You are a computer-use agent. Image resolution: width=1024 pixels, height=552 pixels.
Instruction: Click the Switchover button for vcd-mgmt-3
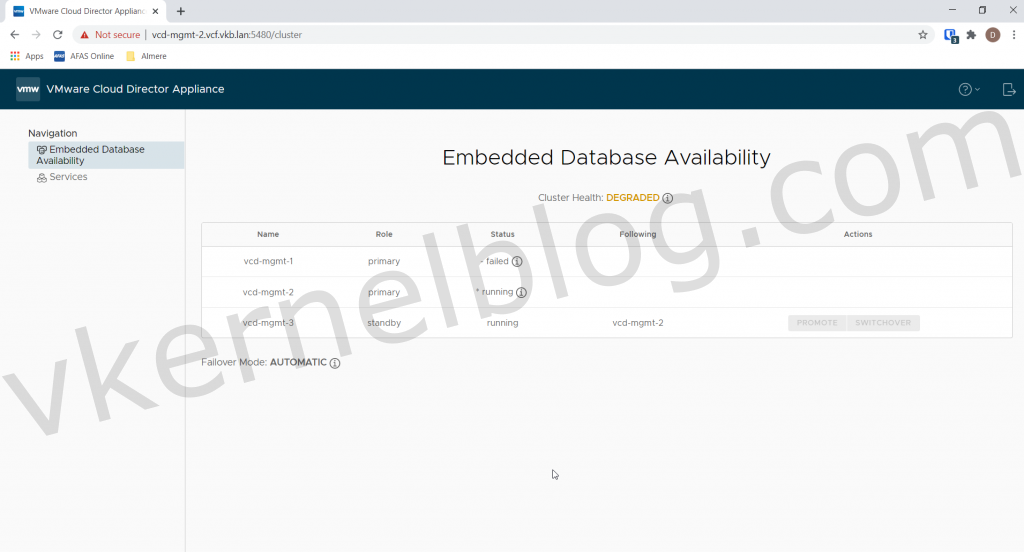(x=883, y=323)
